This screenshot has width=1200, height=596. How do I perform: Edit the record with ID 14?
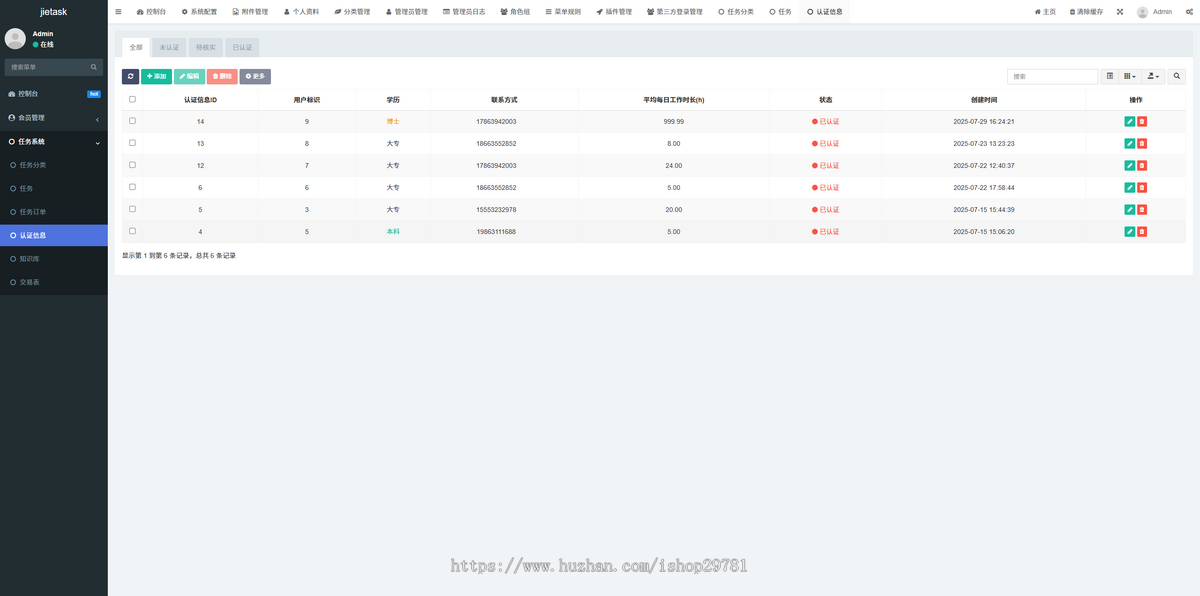click(1129, 121)
